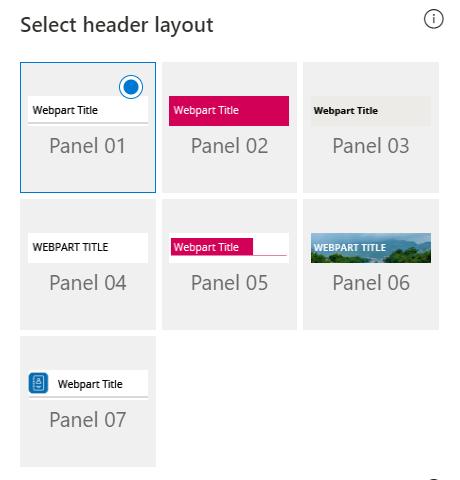
Task: Open the info icon beside header layout
Action: pyautogui.click(x=433, y=19)
